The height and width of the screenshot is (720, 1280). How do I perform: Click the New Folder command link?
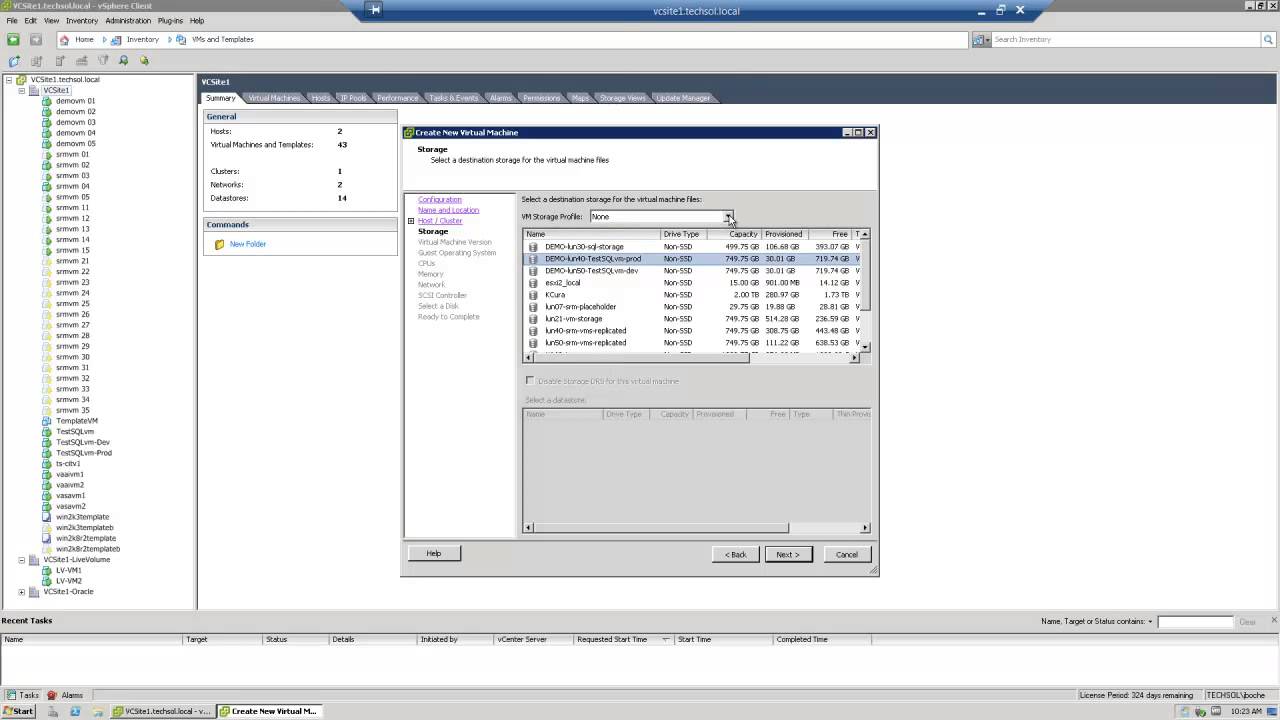(248, 244)
